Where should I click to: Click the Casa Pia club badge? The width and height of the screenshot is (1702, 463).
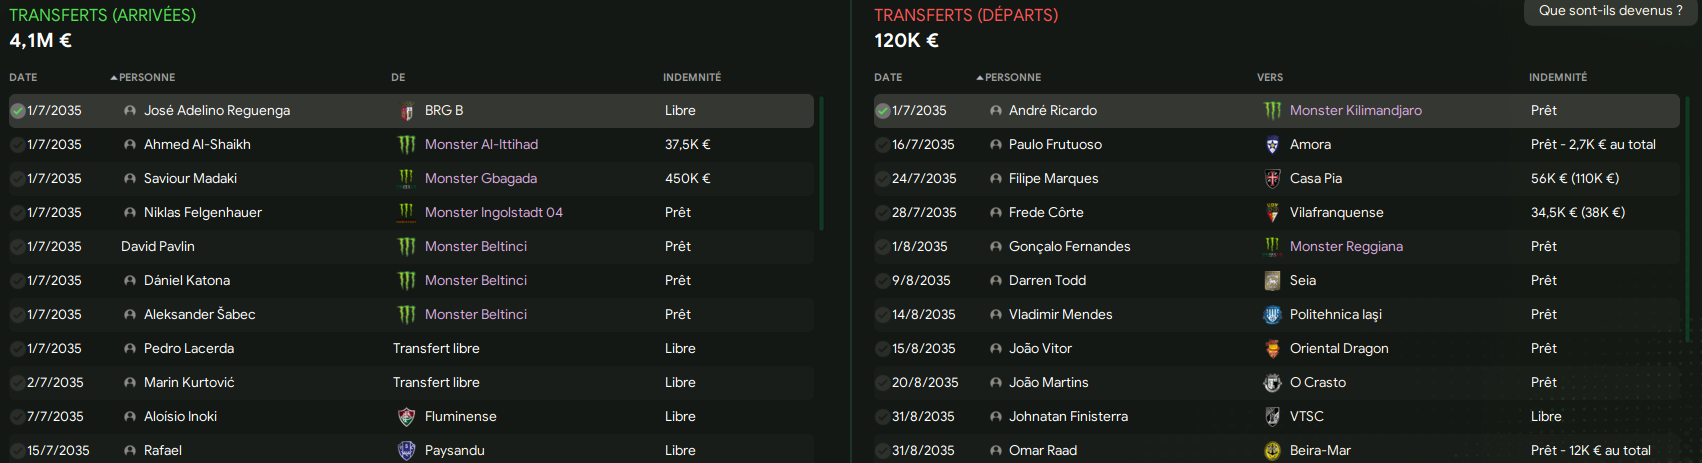tap(1272, 179)
